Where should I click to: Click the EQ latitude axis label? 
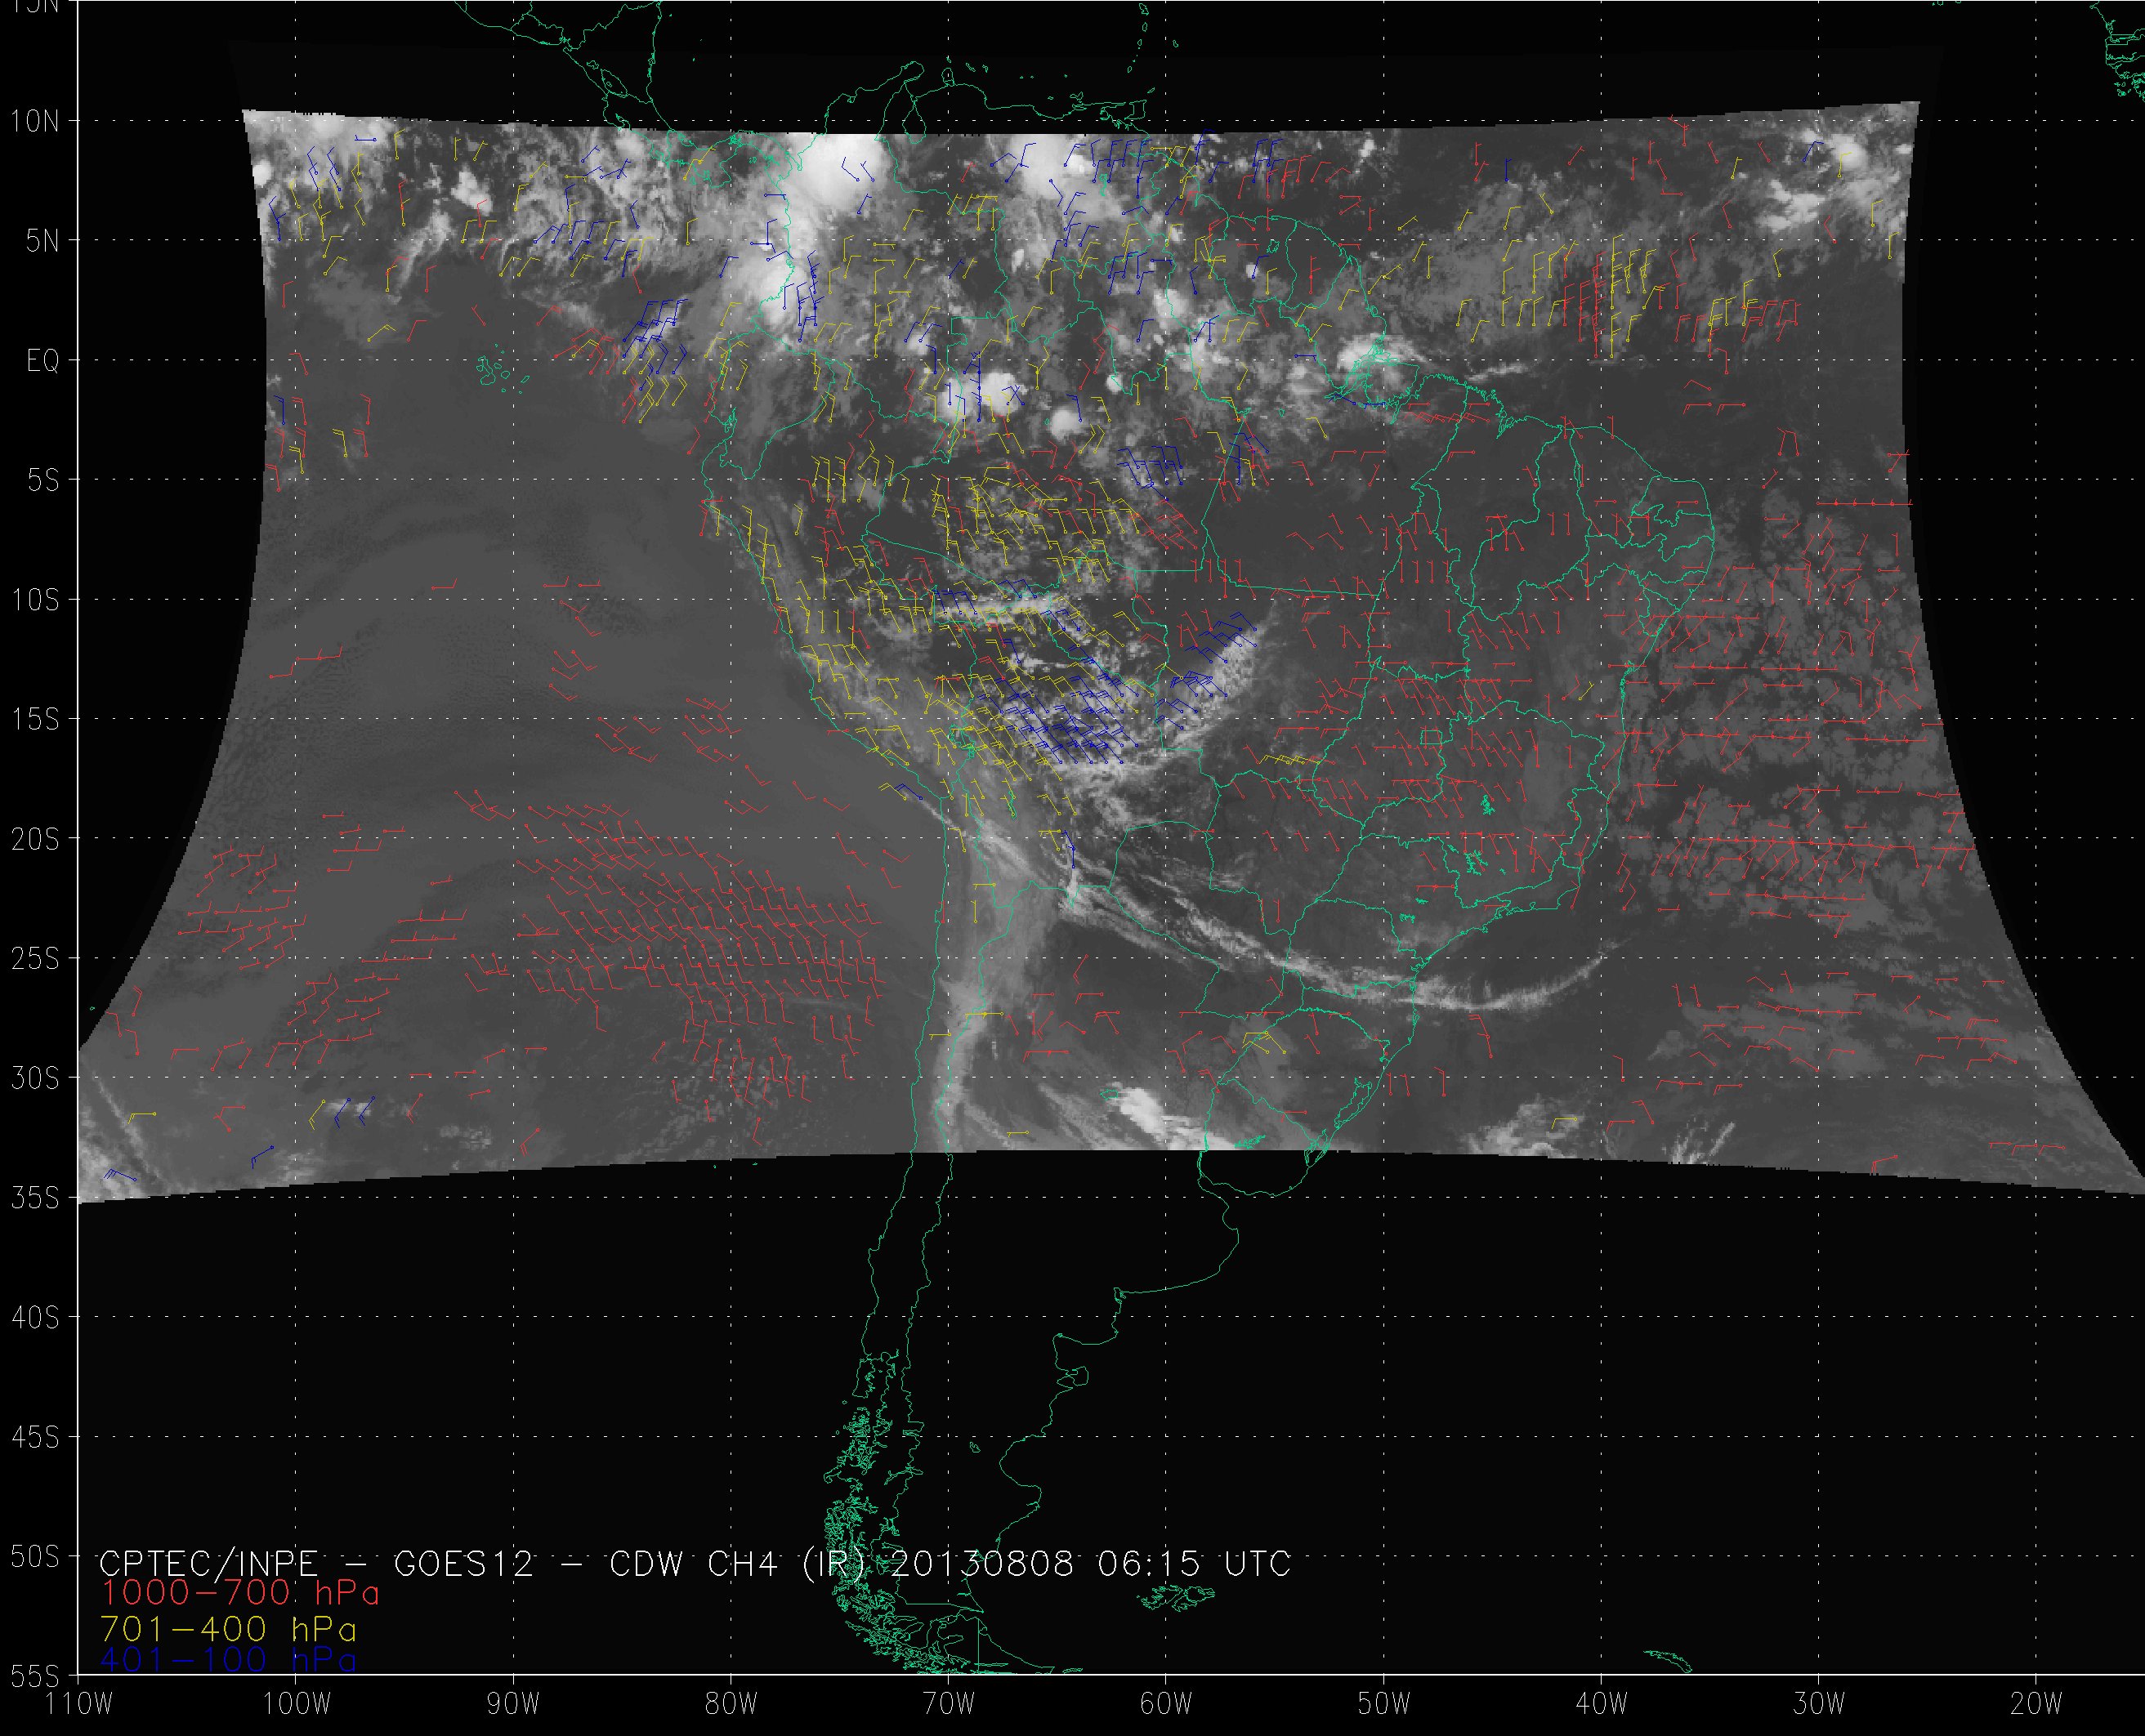43,361
